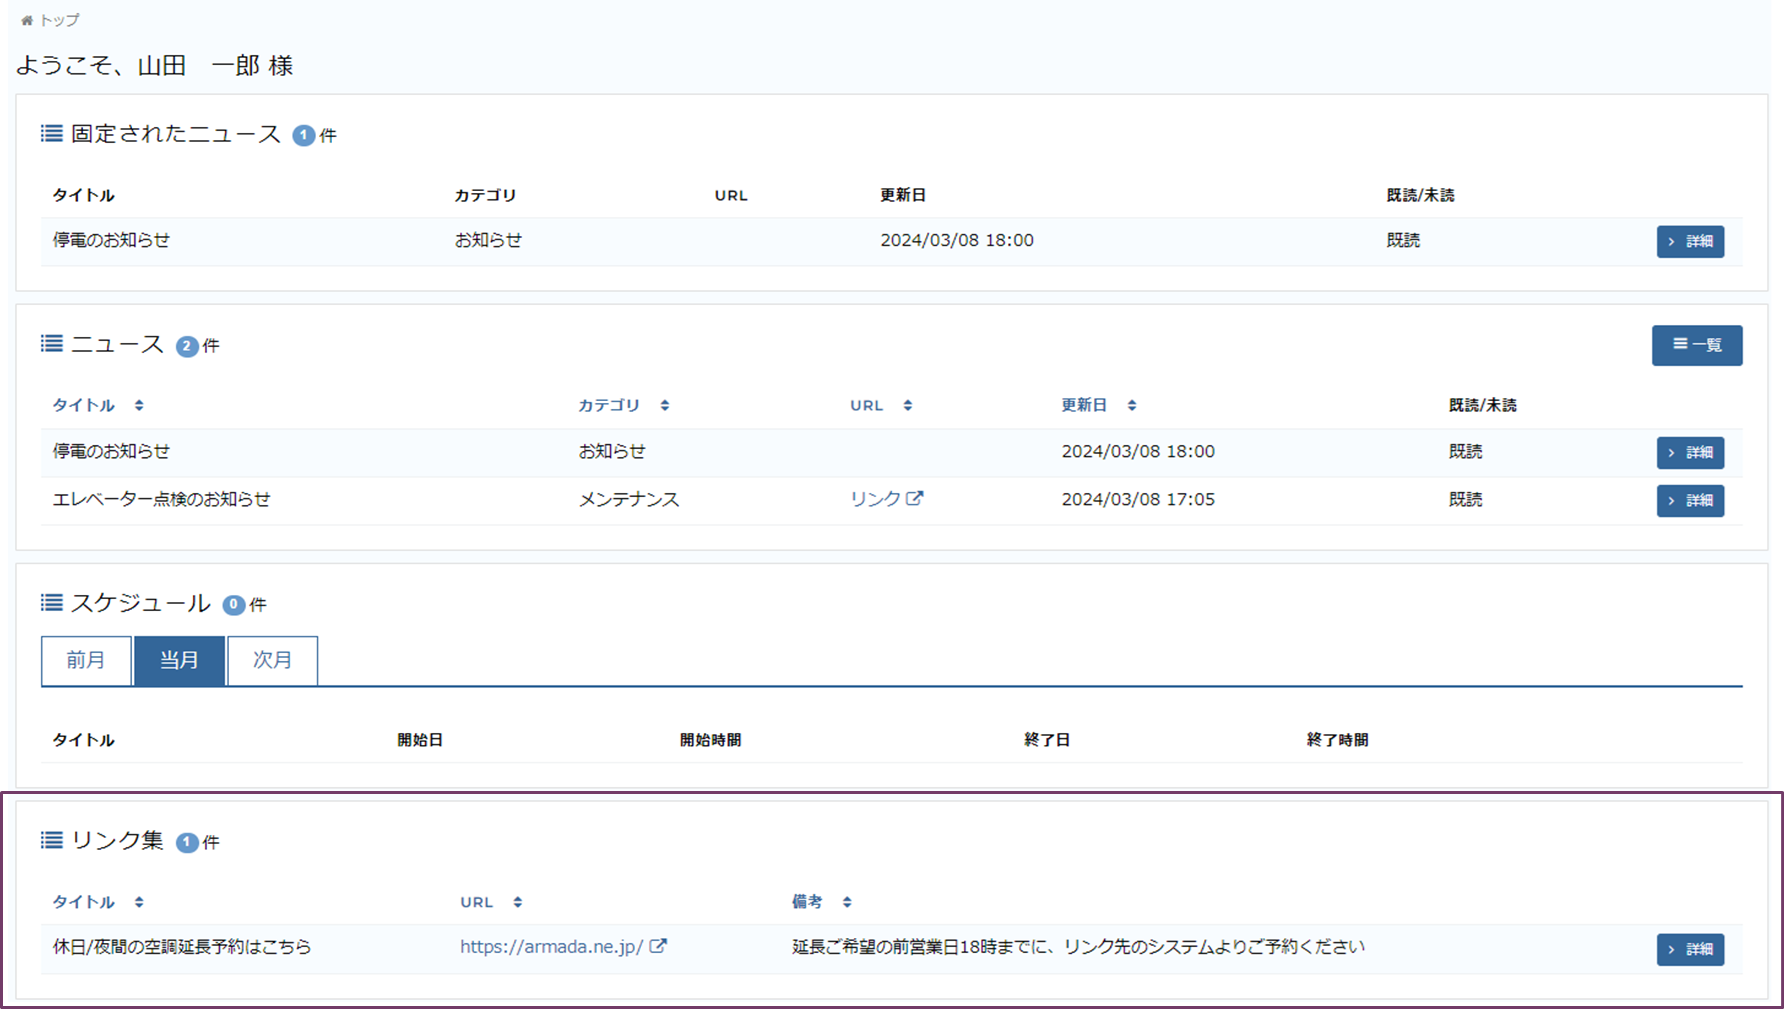Switch schedule to 次月 tab
This screenshot has height=1009, width=1784.
coord(272,660)
